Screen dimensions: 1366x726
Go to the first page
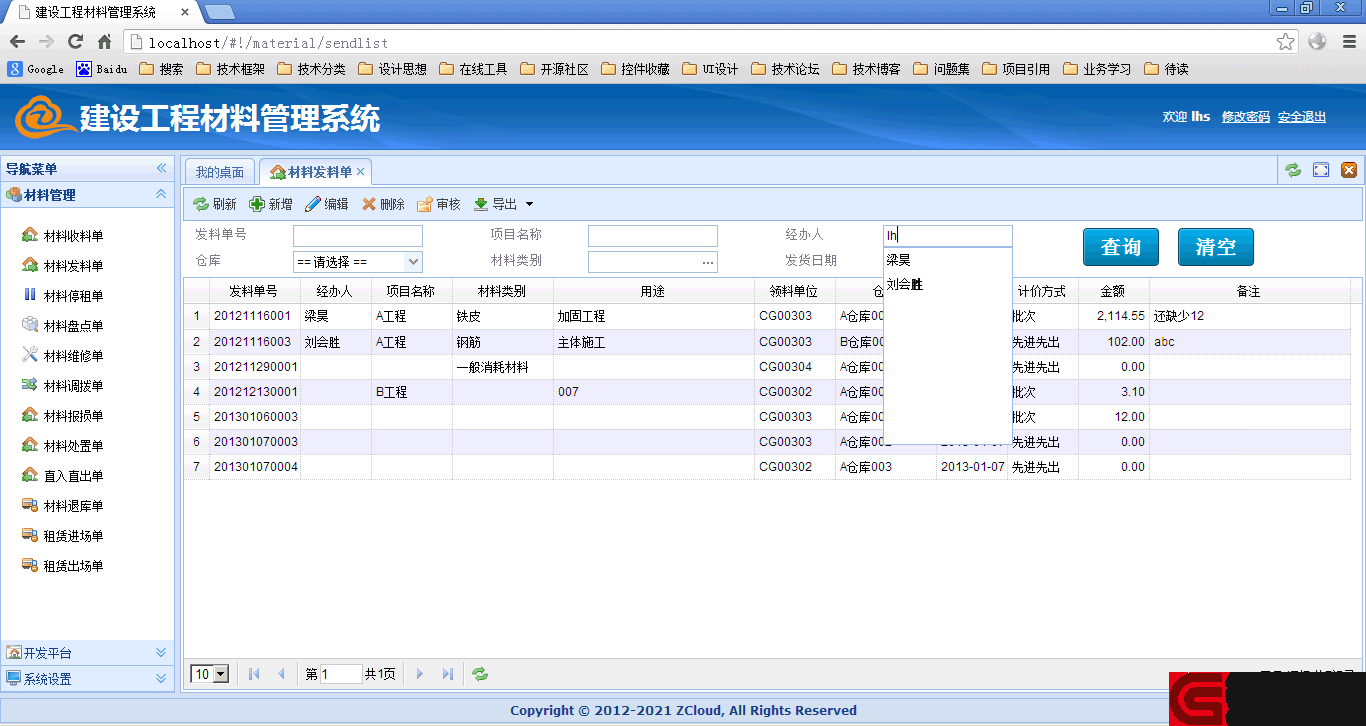point(254,674)
